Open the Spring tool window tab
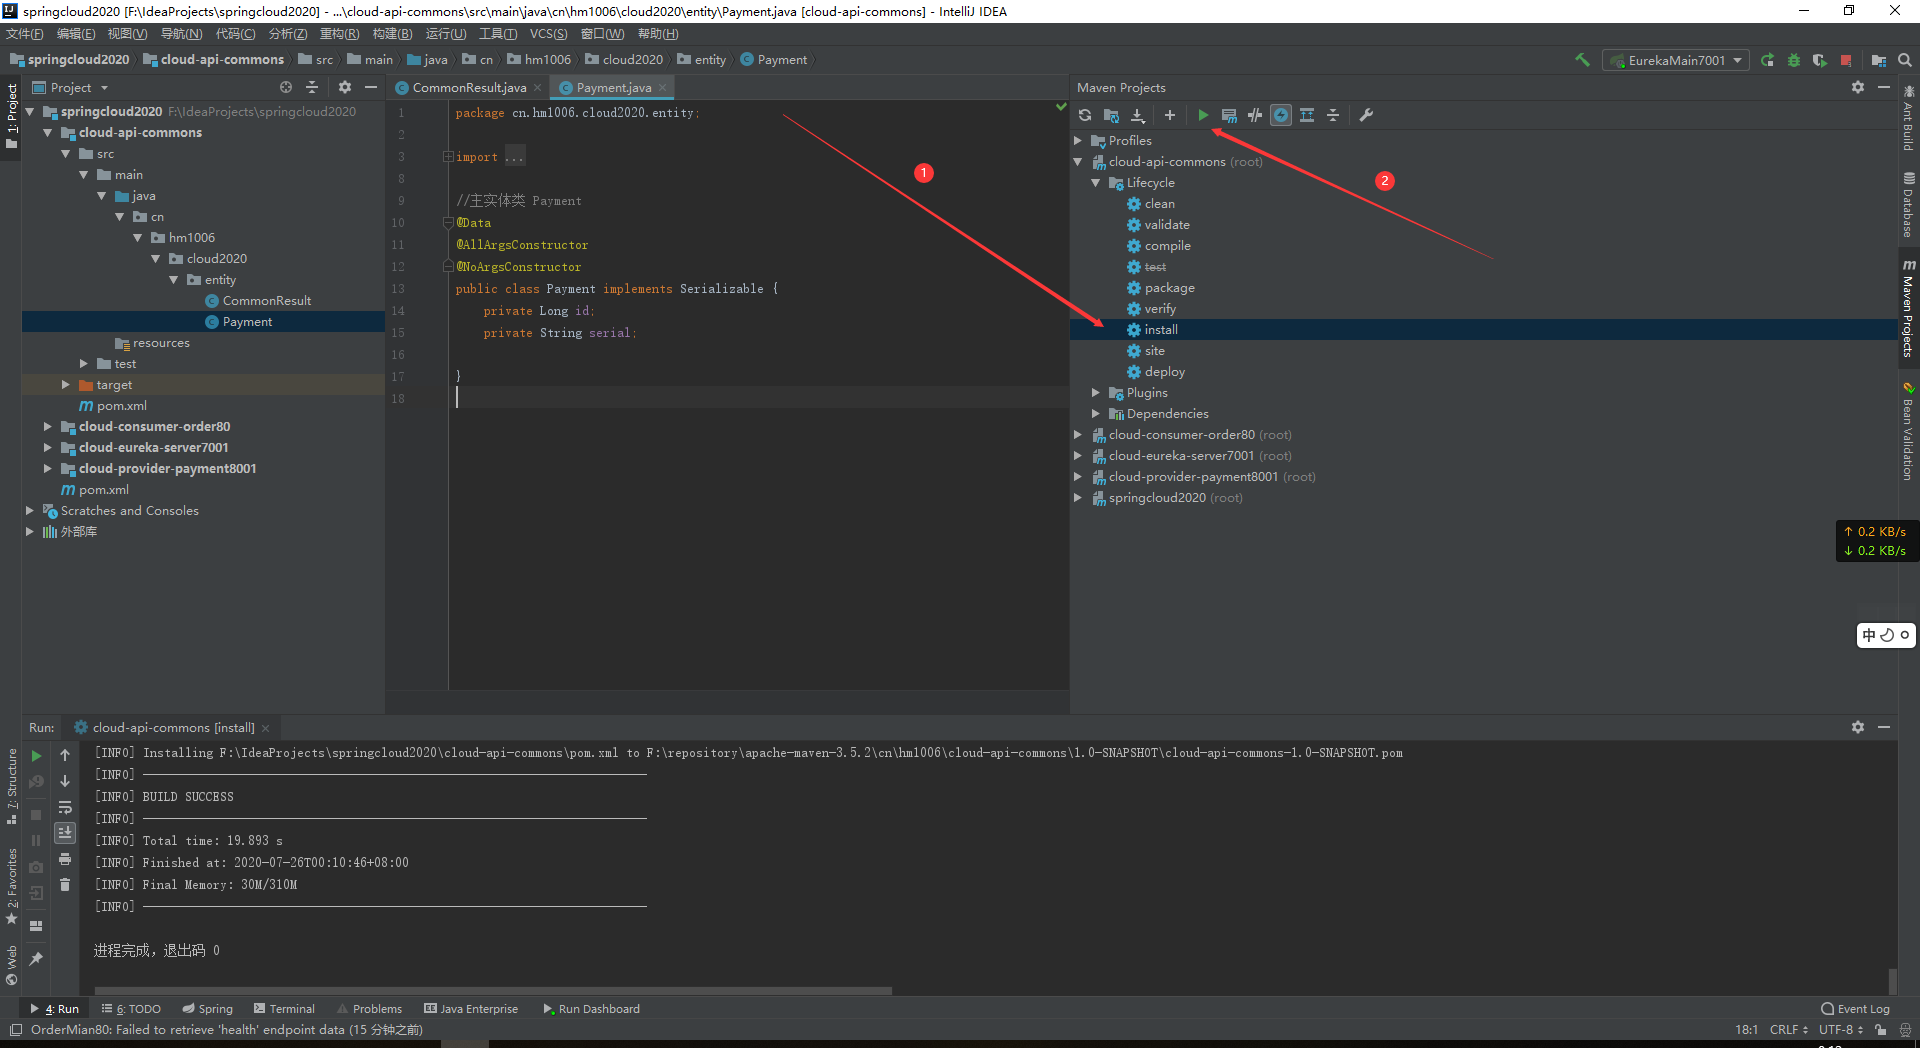The height and width of the screenshot is (1048, 1920). click(207, 1009)
